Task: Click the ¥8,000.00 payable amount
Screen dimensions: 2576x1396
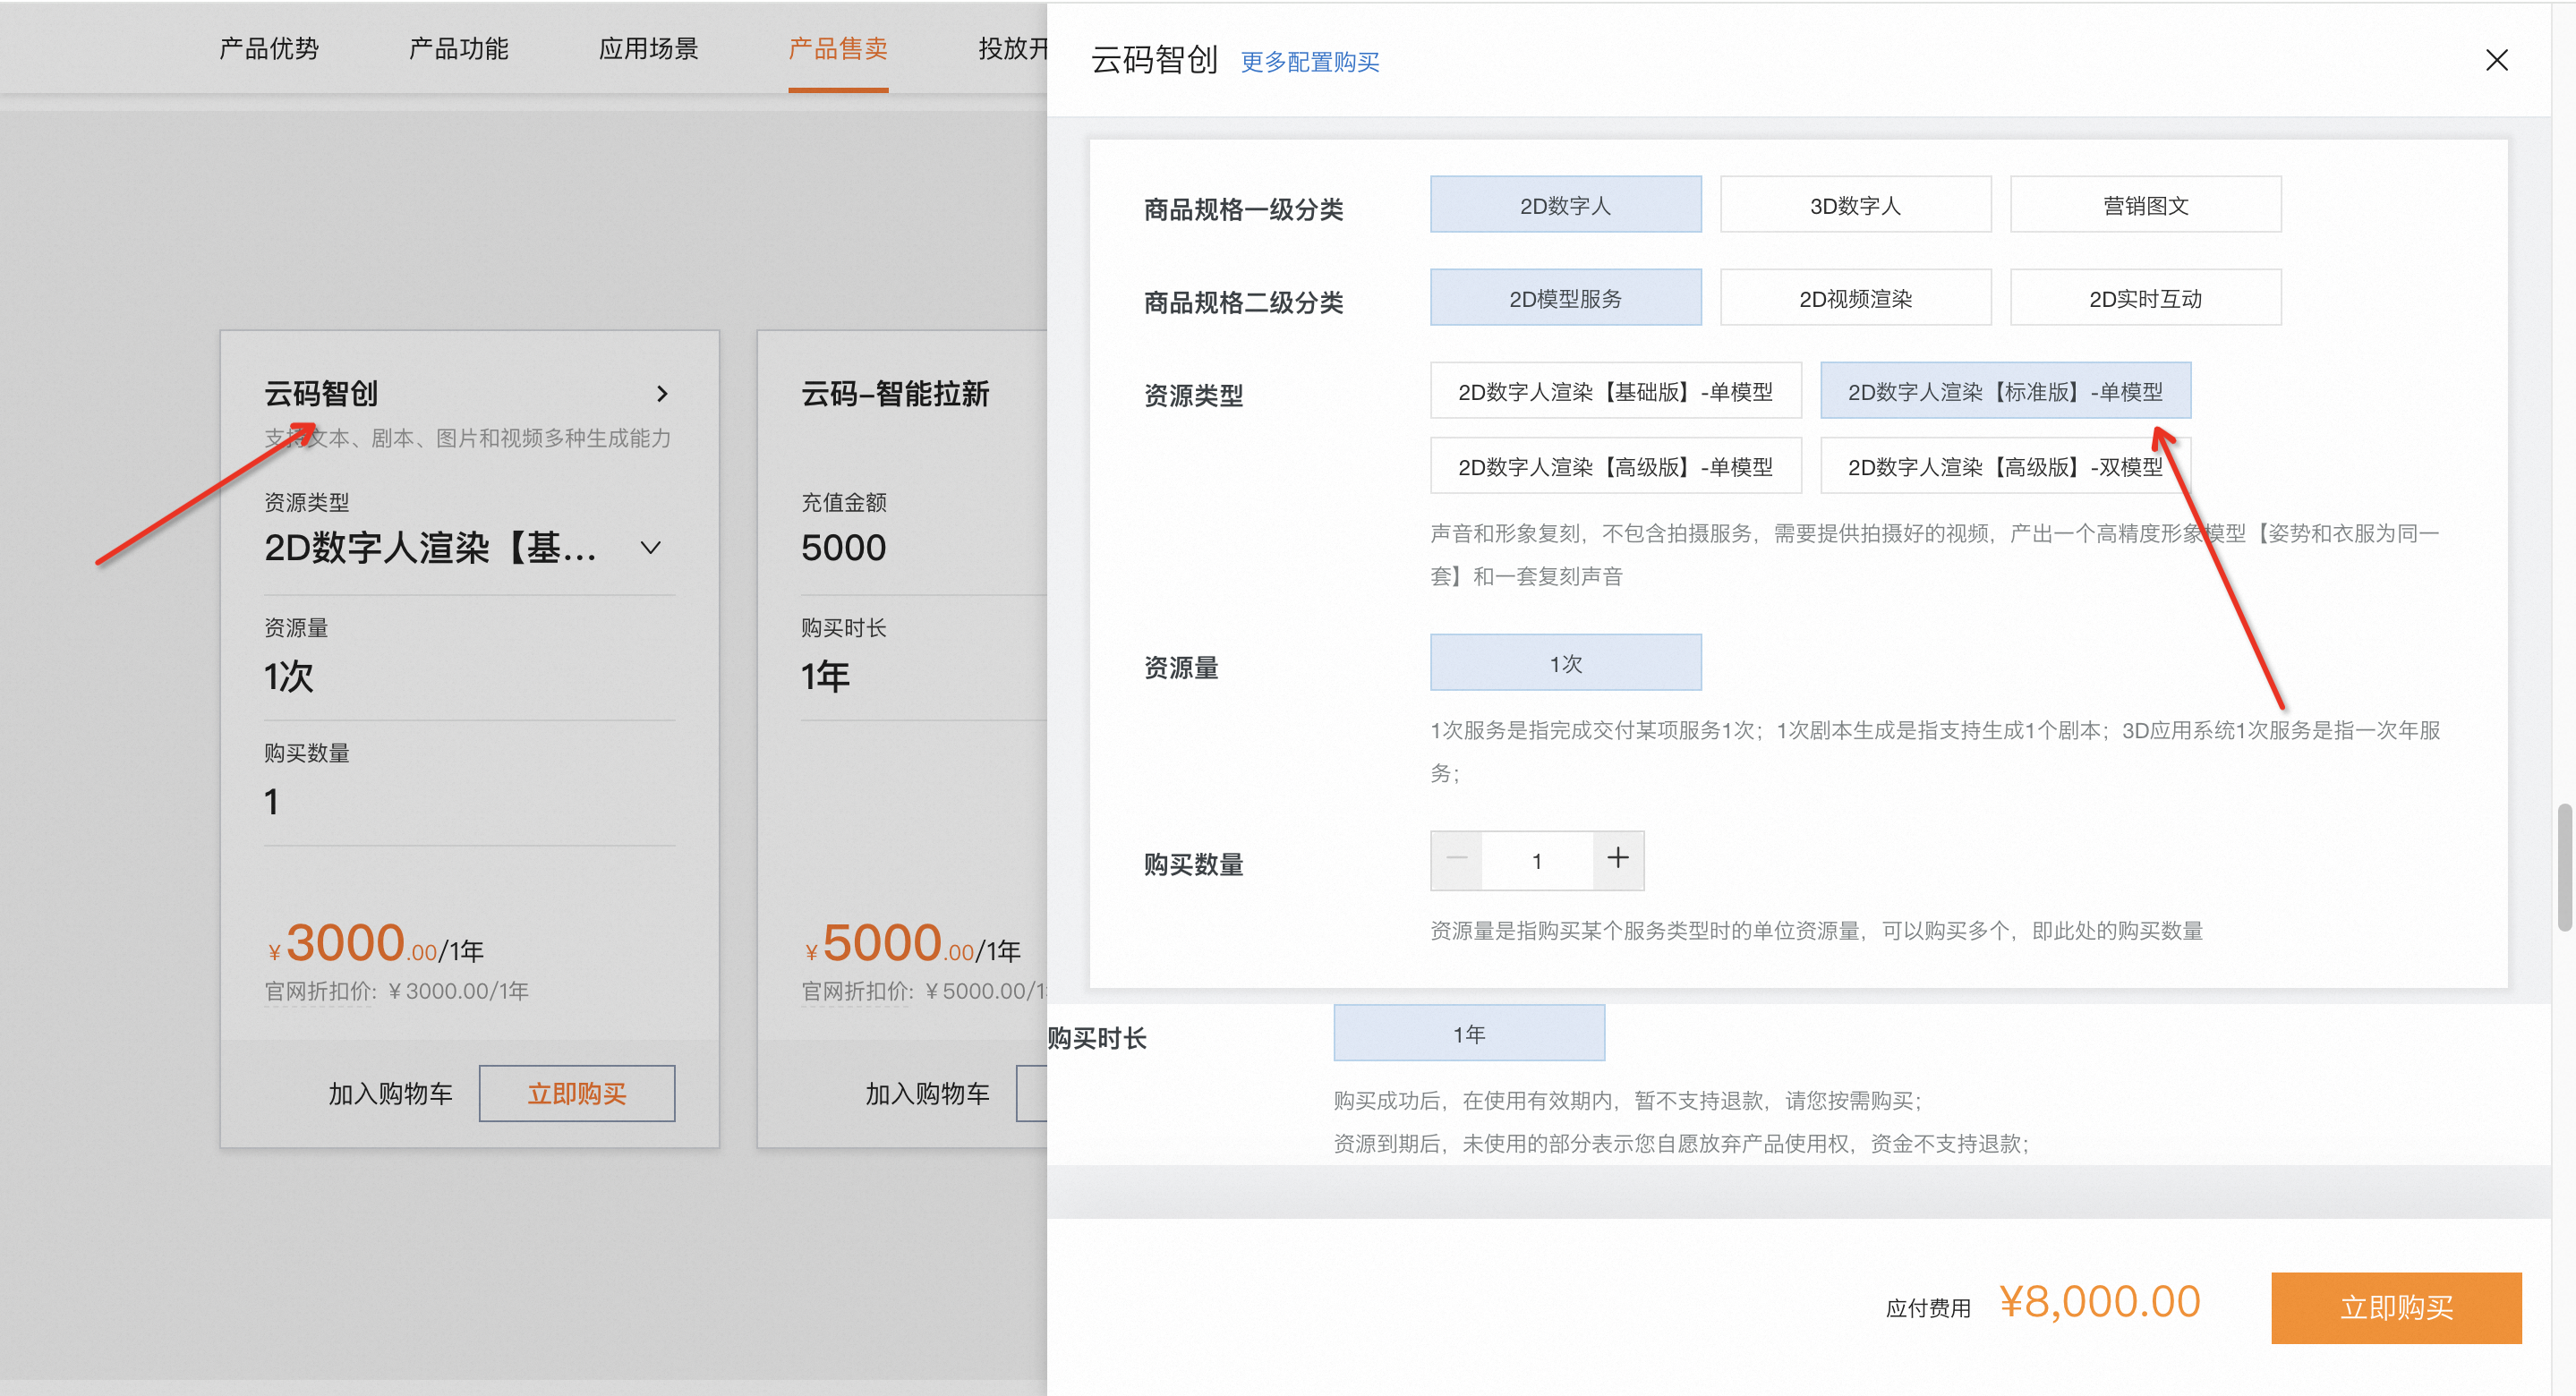Action: [2100, 1302]
